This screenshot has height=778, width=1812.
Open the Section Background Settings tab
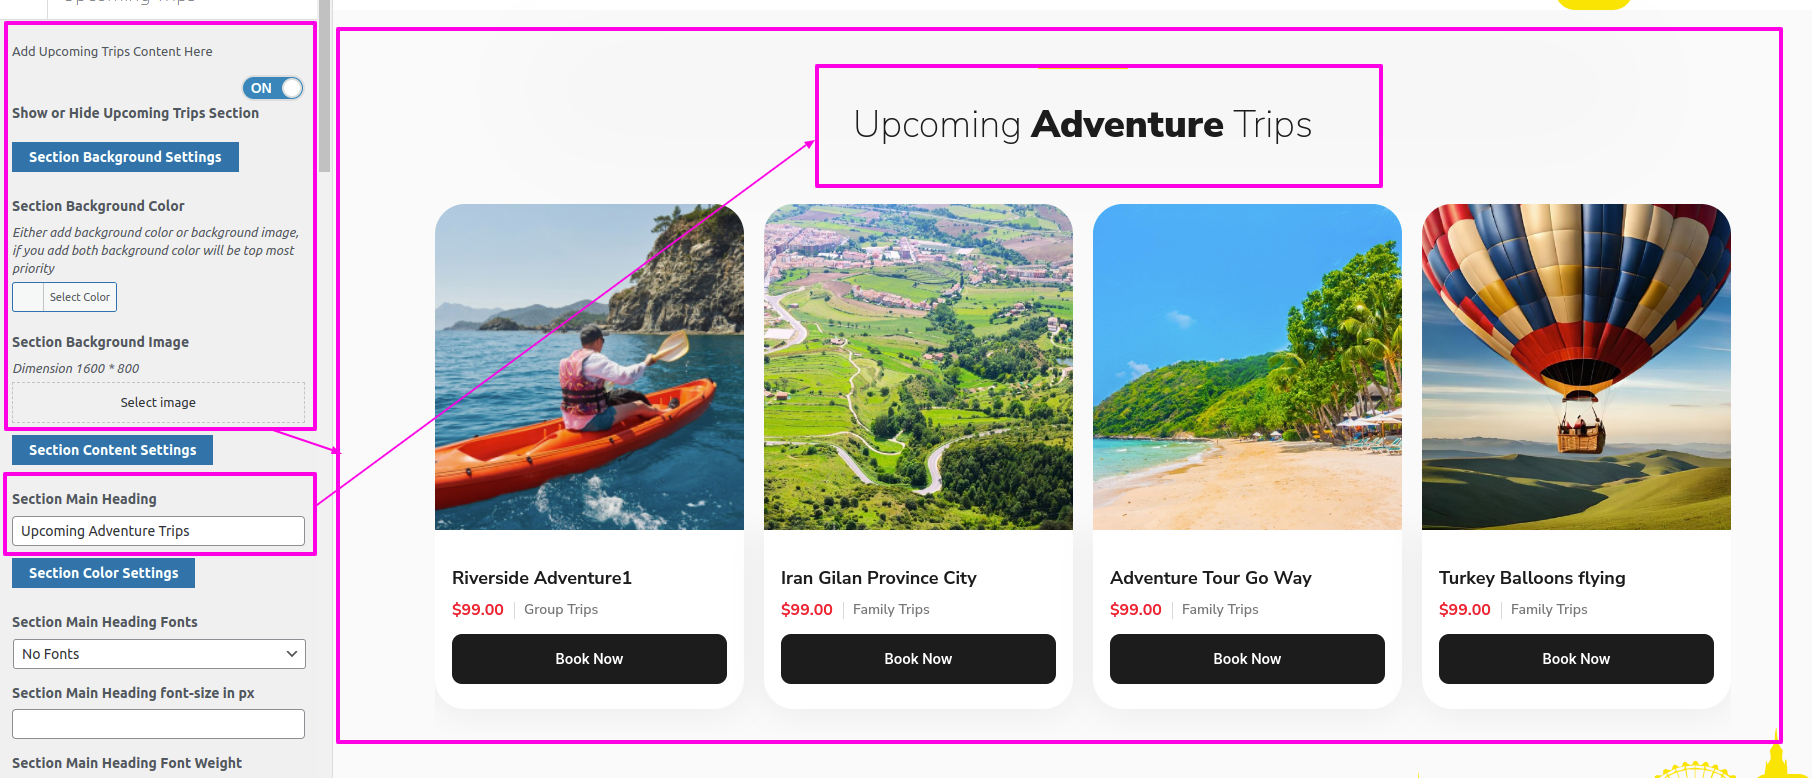[x=125, y=157]
